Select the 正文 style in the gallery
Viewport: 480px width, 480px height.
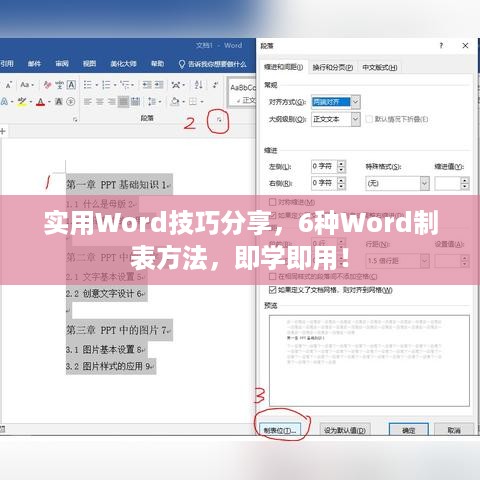(x=242, y=92)
